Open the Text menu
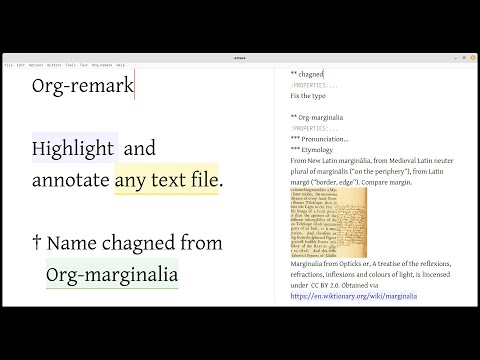Image resolution: width=480 pixels, height=360 pixels. point(84,65)
